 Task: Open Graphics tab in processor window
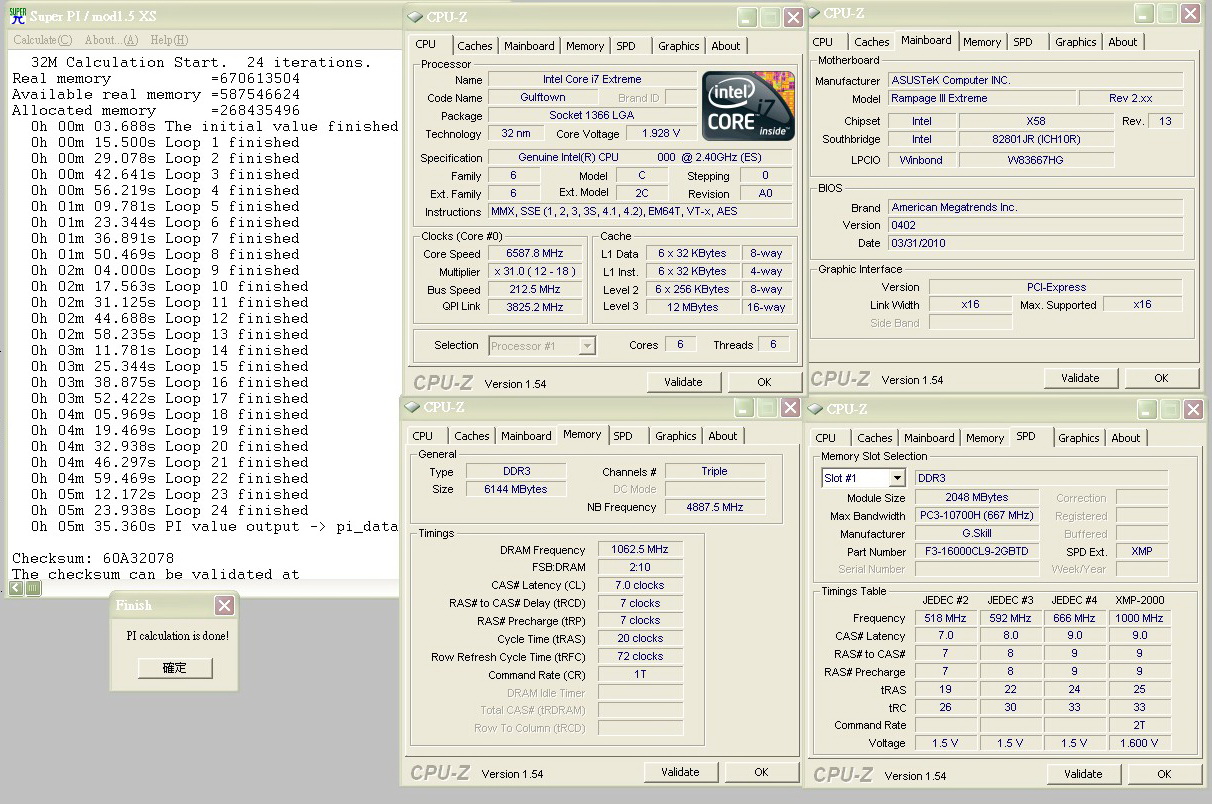(x=679, y=46)
